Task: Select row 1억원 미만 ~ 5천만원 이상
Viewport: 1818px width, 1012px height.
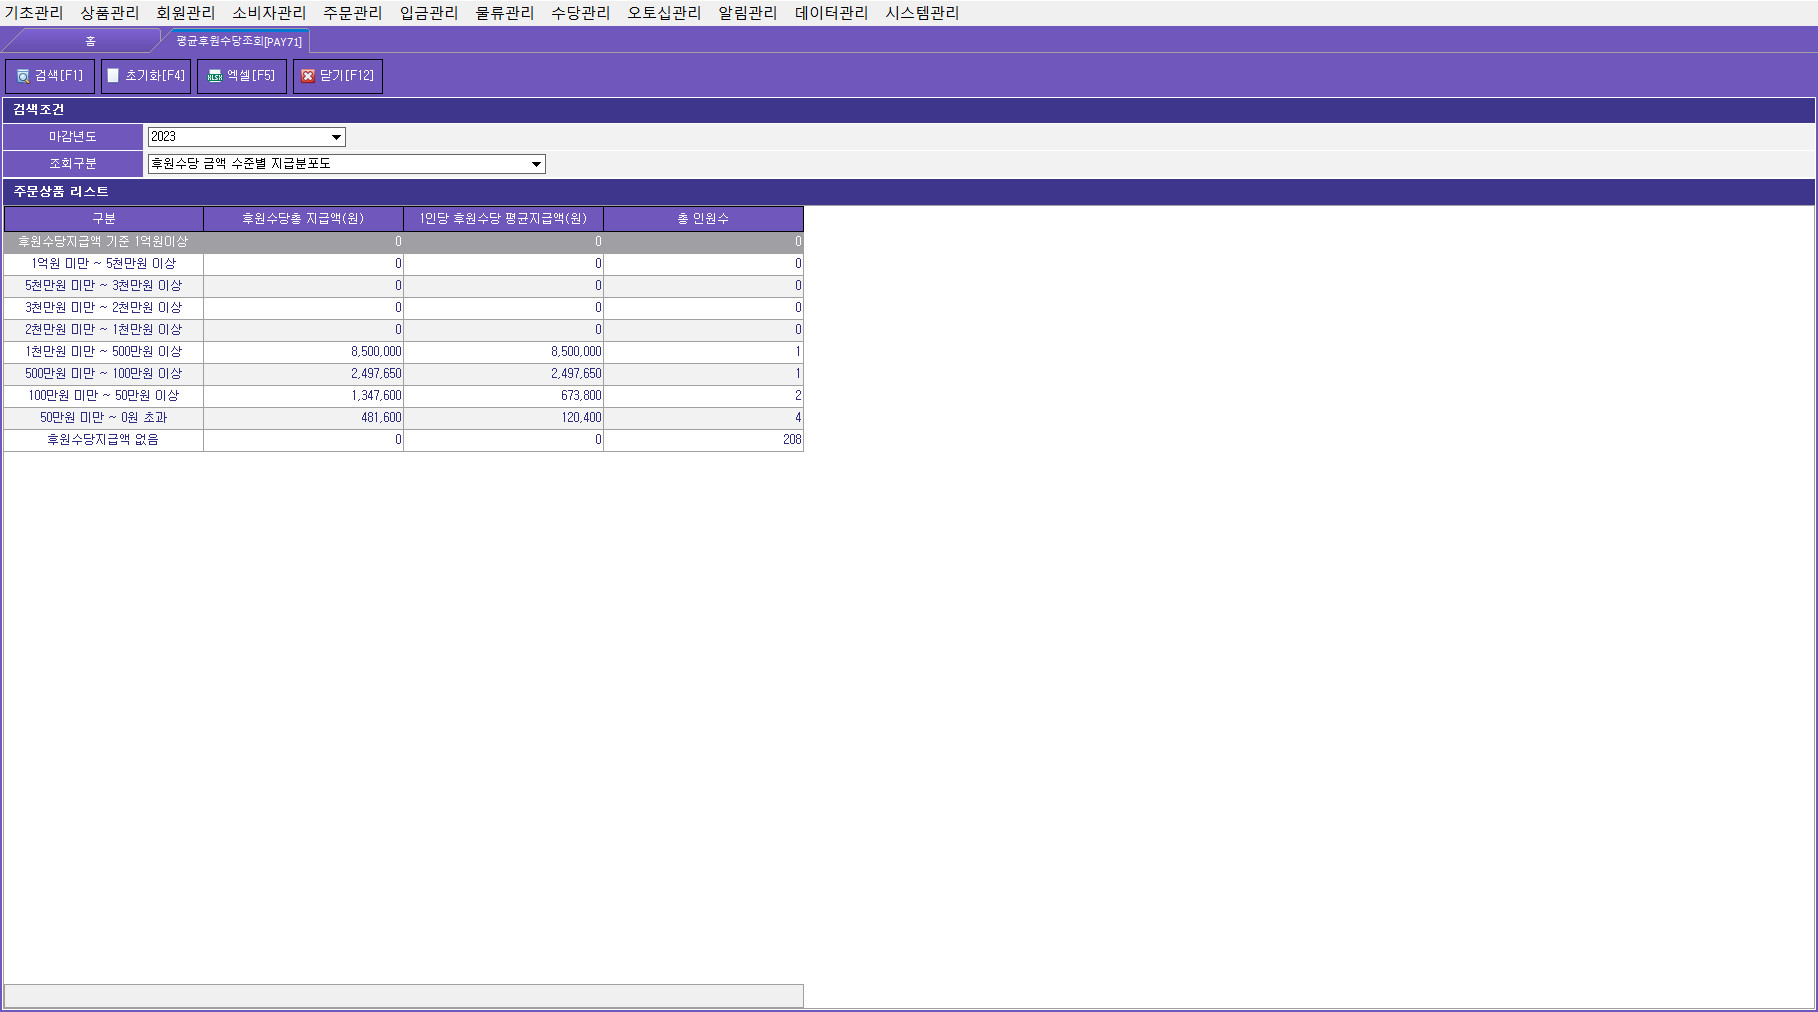Action: [404, 264]
